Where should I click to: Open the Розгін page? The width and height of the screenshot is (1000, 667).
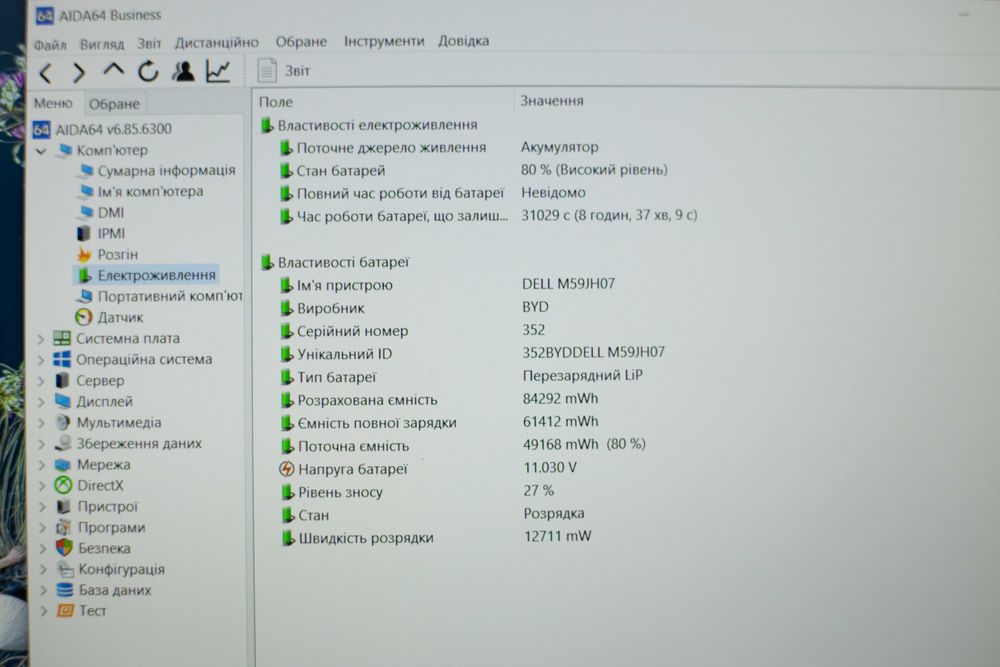[118, 254]
